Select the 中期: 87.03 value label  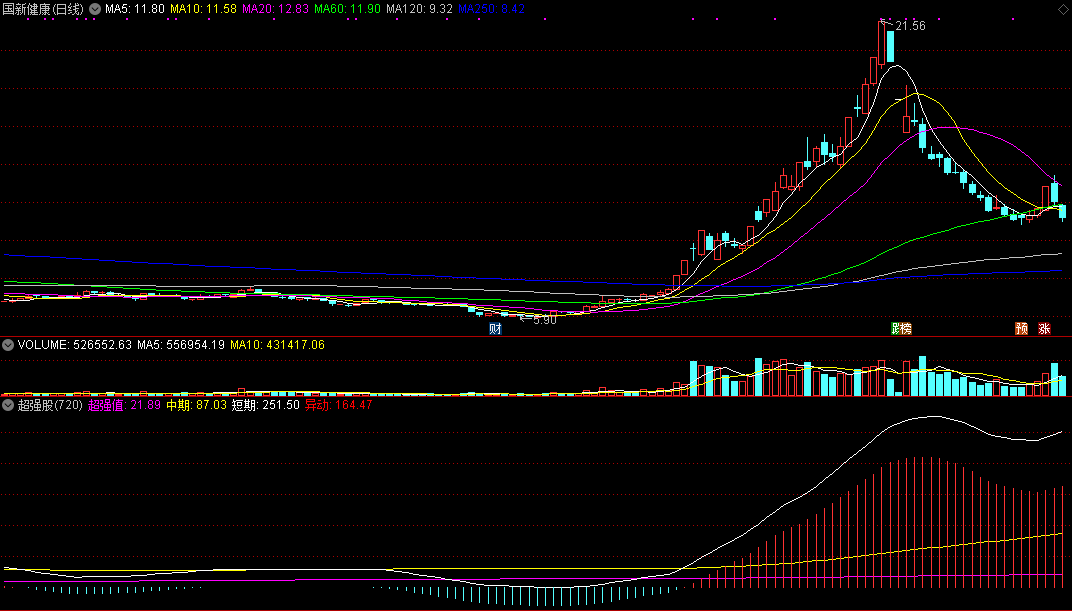pyautogui.click(x=196, y=405)
